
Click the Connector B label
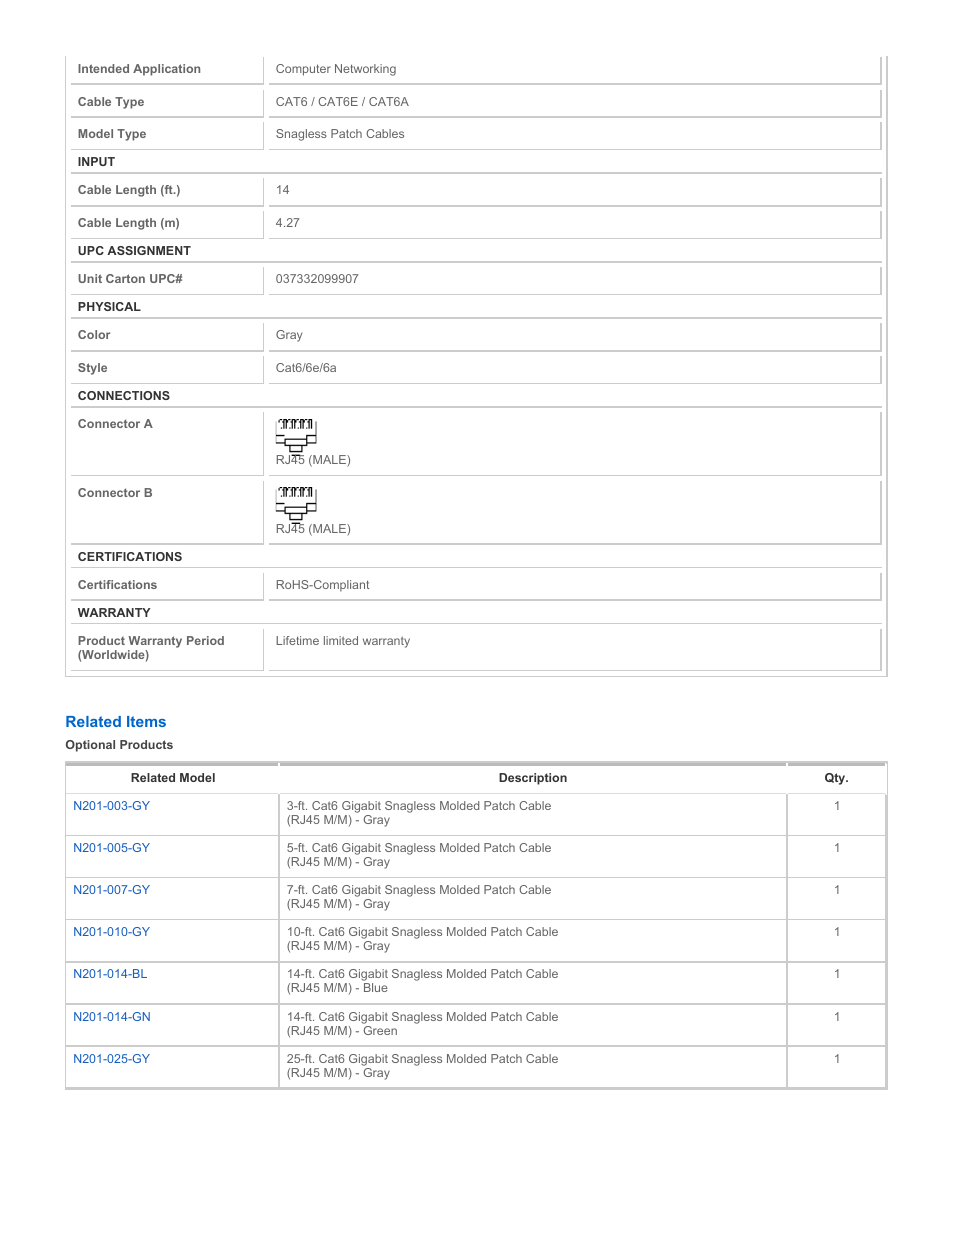pyautogui.click(x=115, y=493)
